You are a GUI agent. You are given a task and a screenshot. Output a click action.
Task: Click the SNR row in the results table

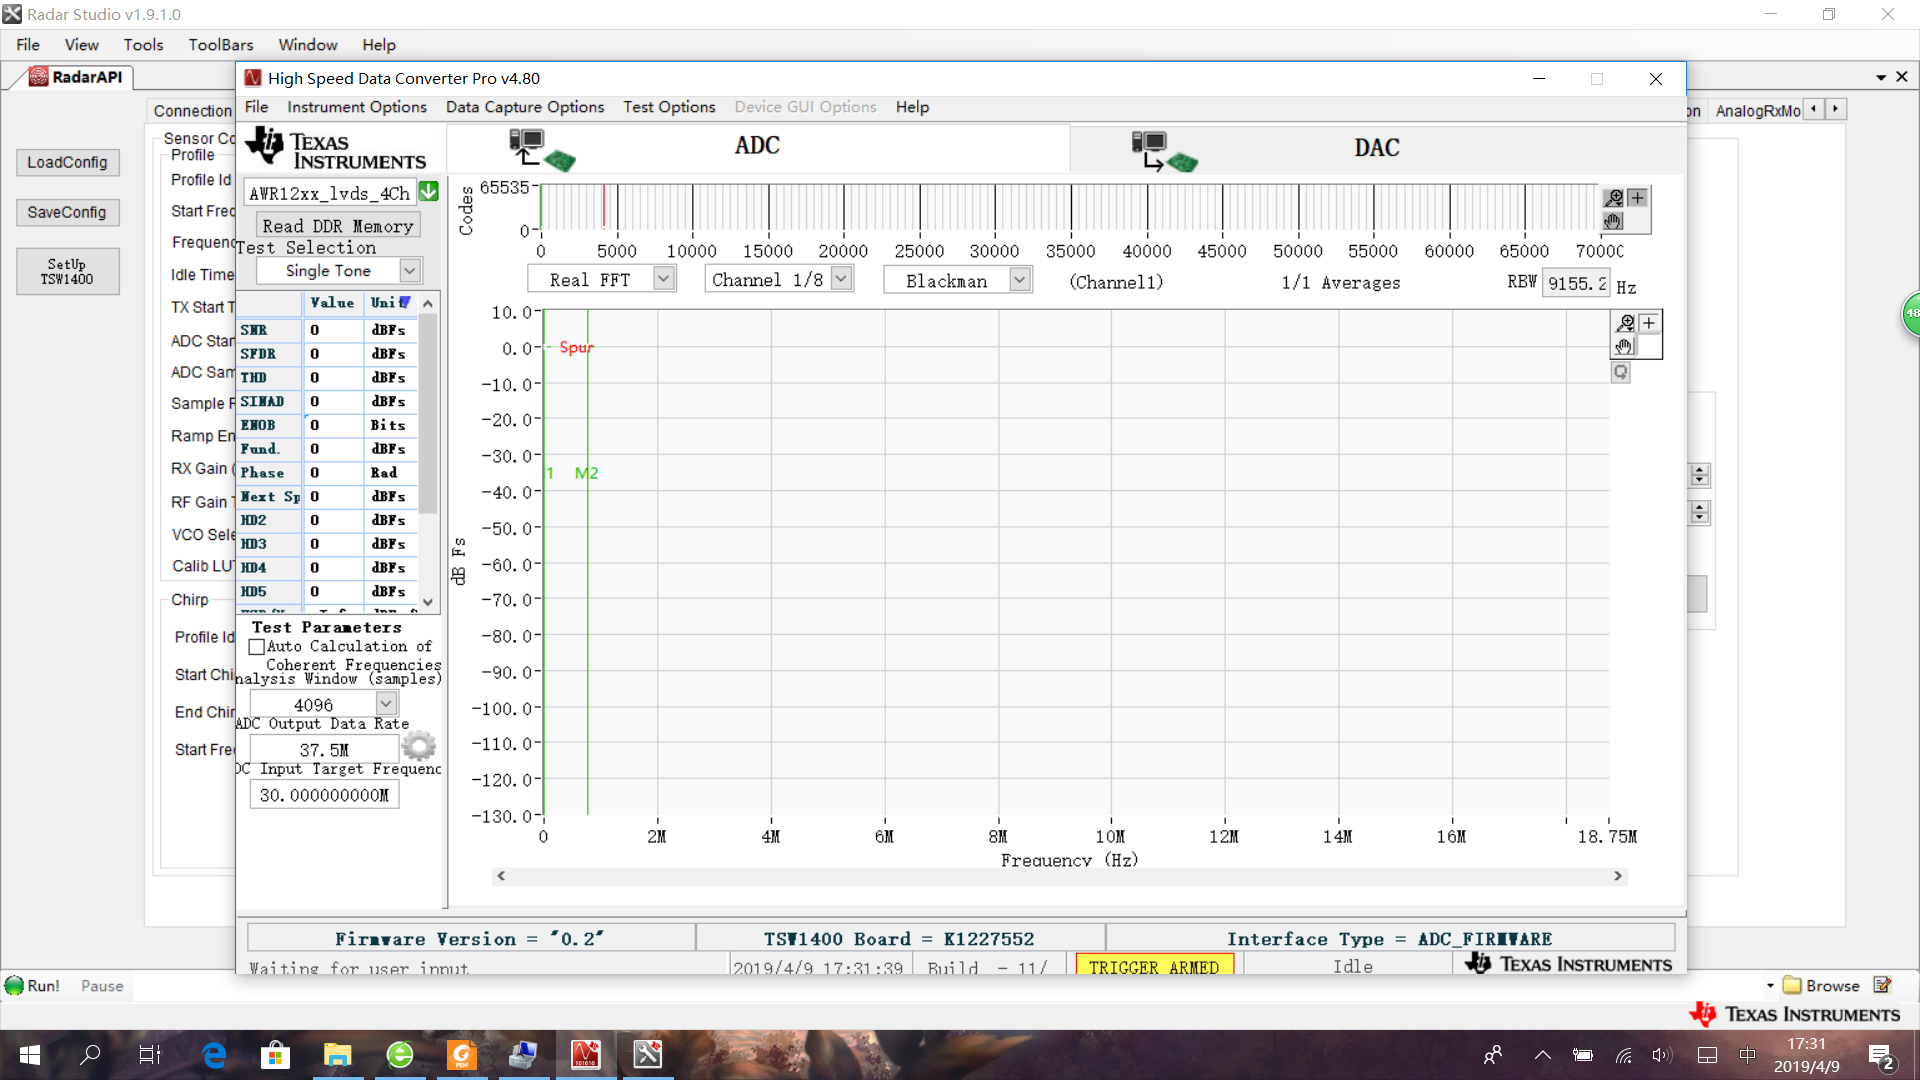(328, 330)
